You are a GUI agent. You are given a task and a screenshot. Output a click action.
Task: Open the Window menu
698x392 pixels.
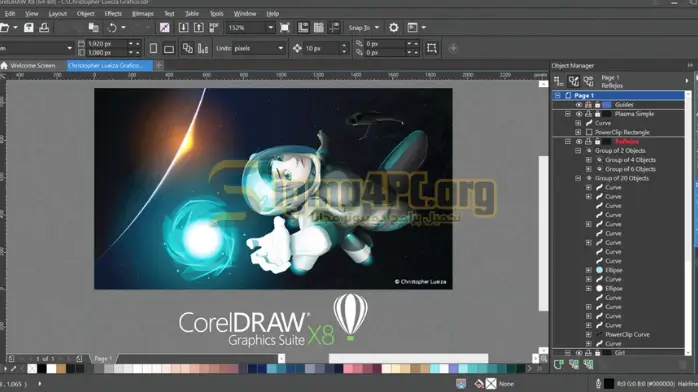click(245, 14)
